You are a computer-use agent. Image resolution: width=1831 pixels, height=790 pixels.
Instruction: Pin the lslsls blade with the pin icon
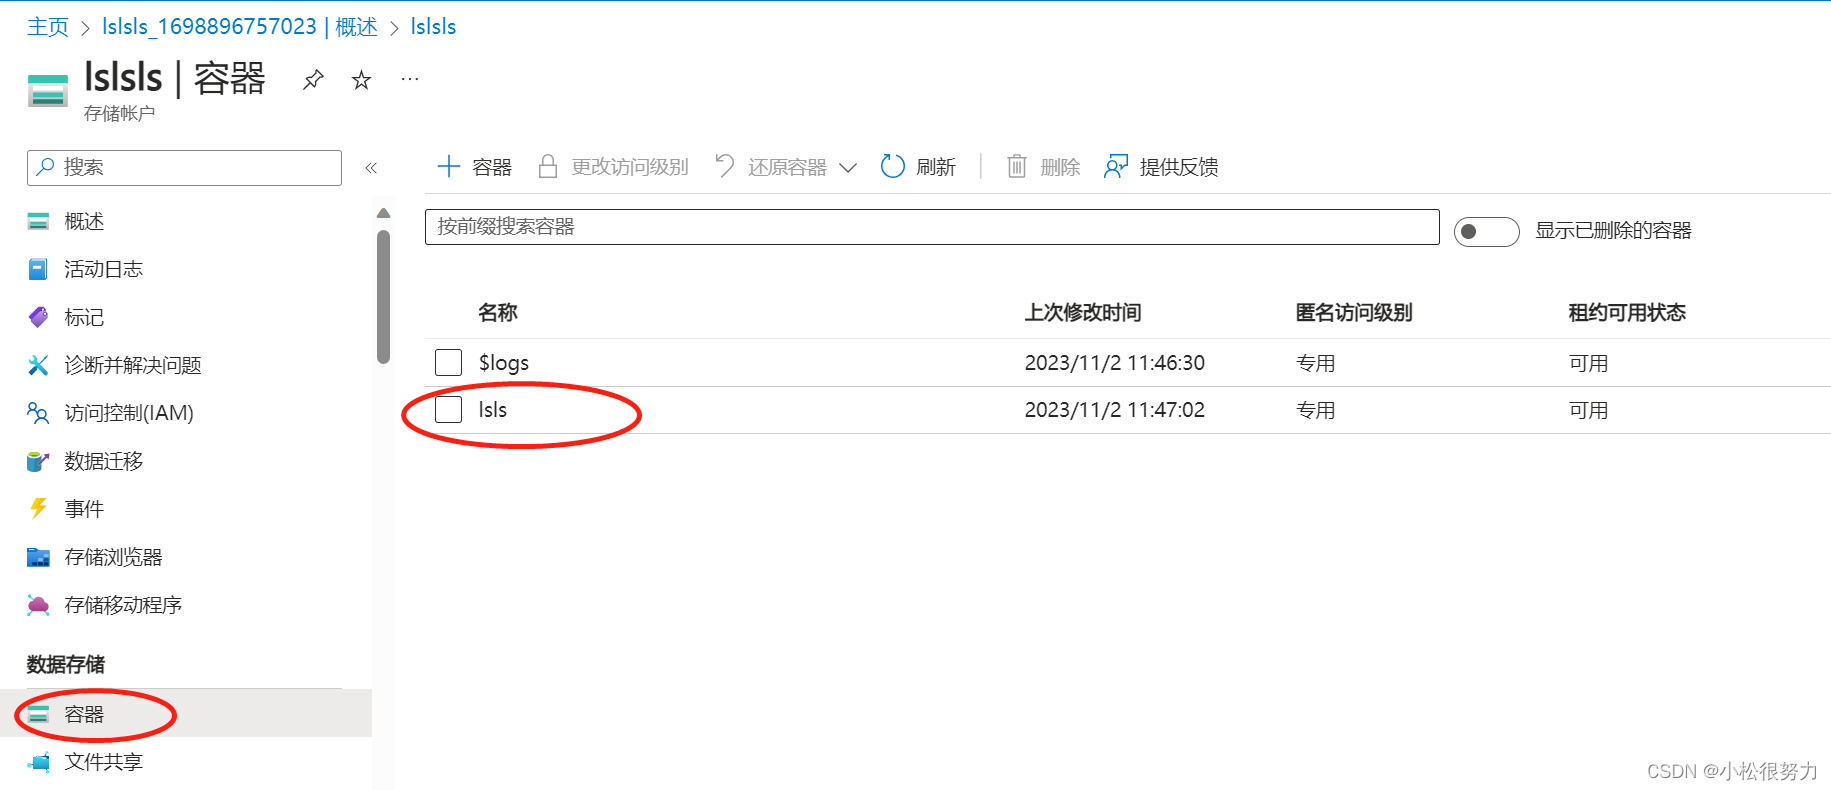point(313,80)
